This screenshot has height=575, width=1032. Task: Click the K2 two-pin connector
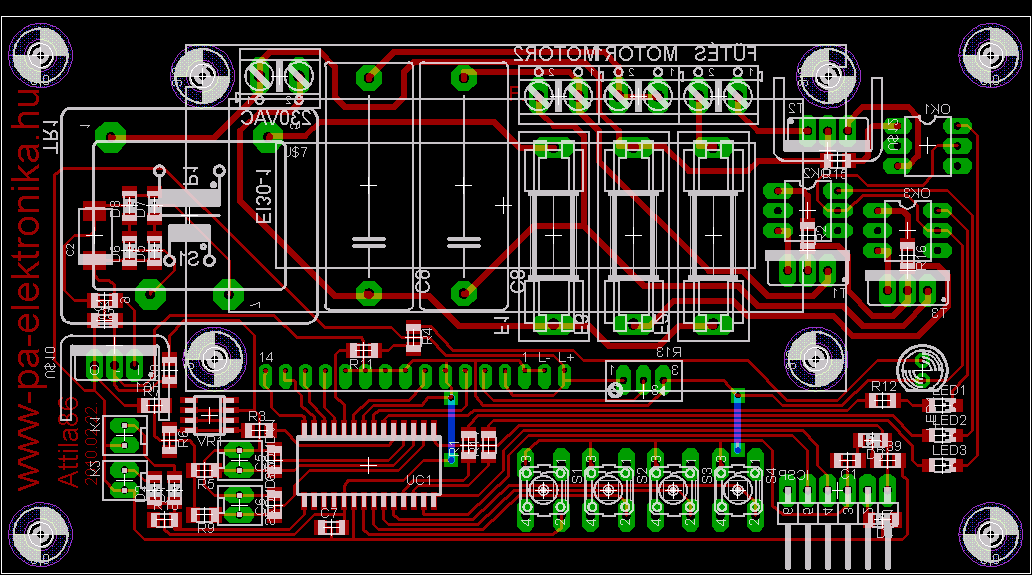tap(124, 436)
